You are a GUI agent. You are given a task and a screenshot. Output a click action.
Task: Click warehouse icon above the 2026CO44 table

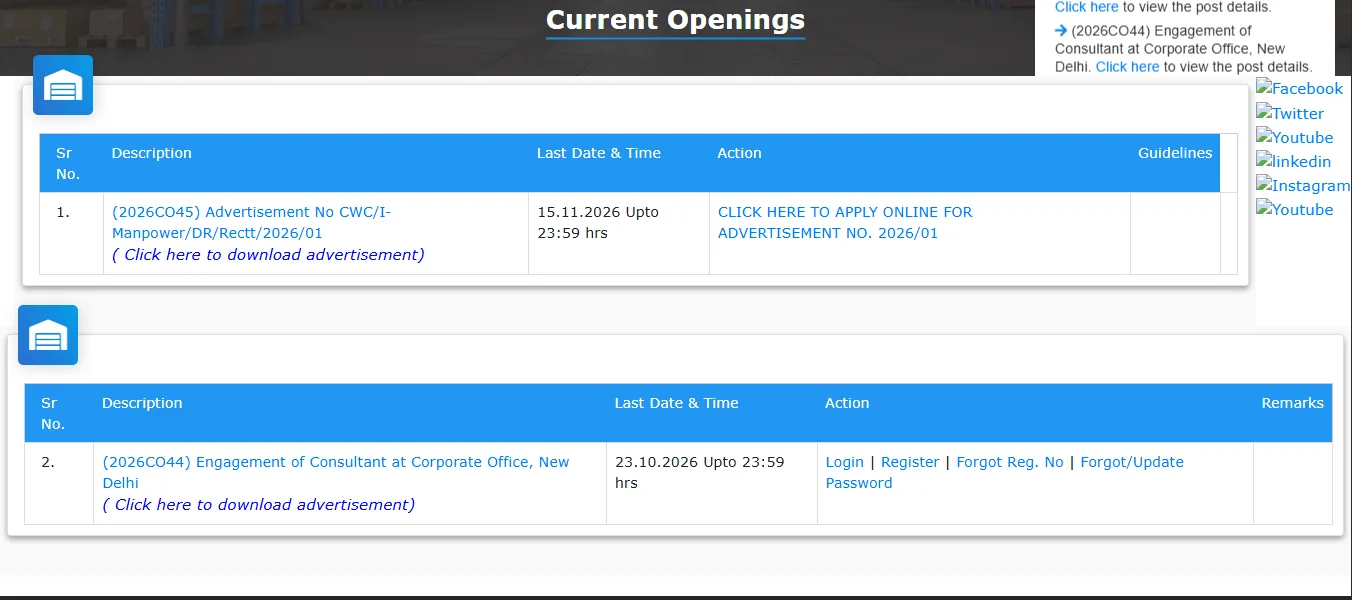pyautogui.click(x=48, y=335)
